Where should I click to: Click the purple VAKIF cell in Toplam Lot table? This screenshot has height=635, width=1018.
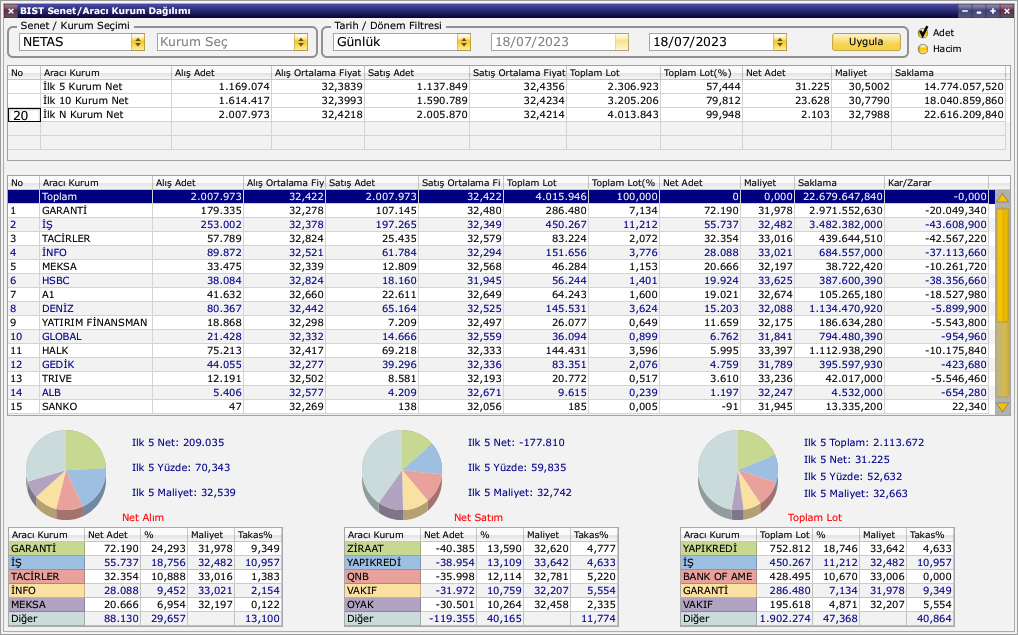pyautogui.click(x=718, y=604)
